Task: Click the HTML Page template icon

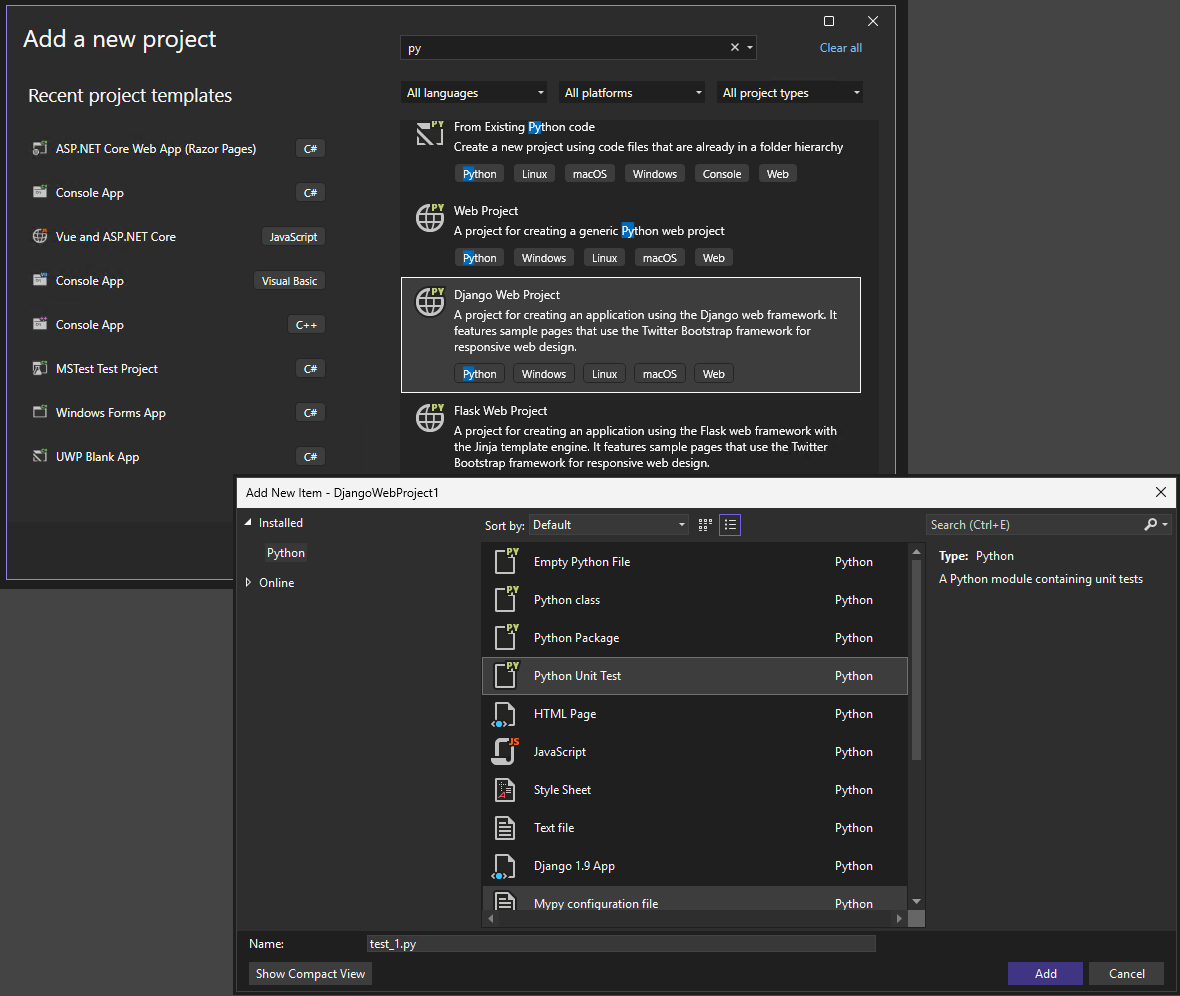Action: tap(505, 713)
